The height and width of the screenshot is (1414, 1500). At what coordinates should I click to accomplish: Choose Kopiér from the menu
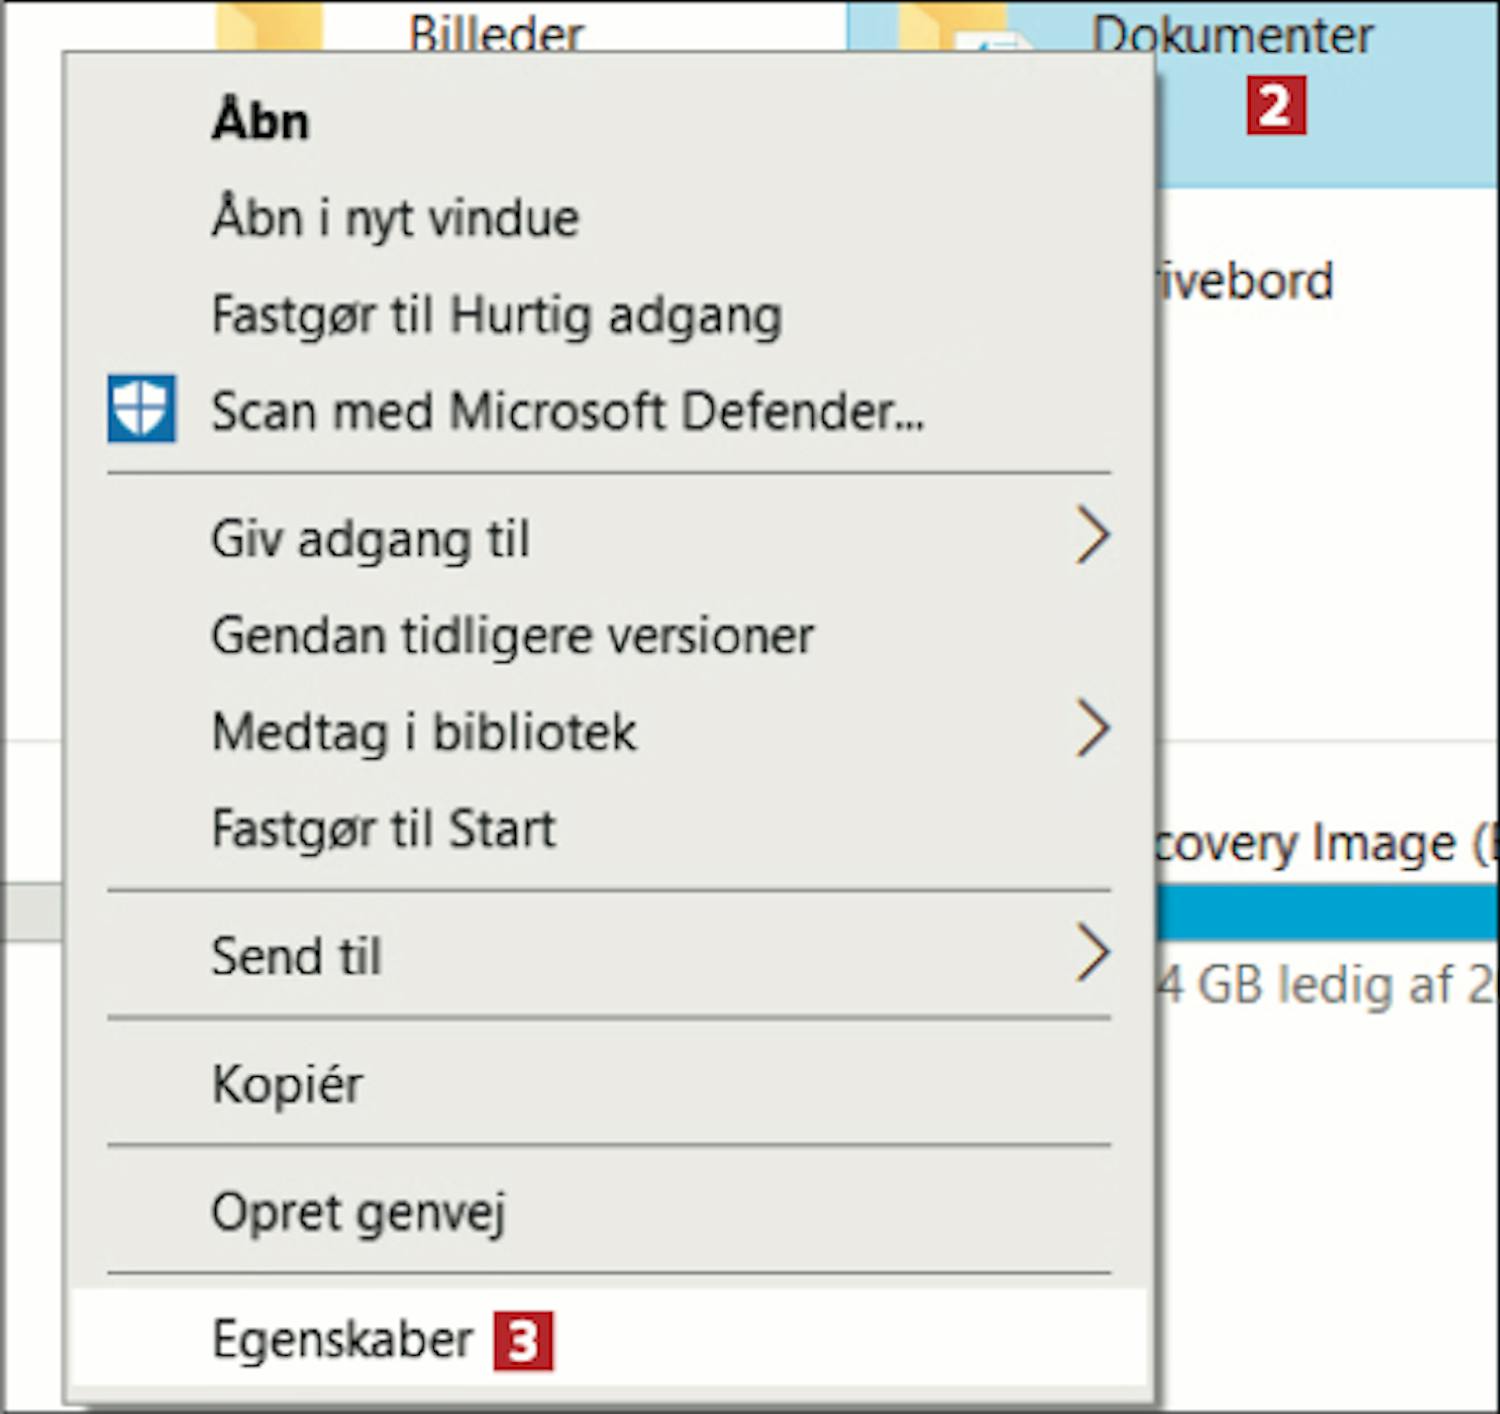(287, 1084)
